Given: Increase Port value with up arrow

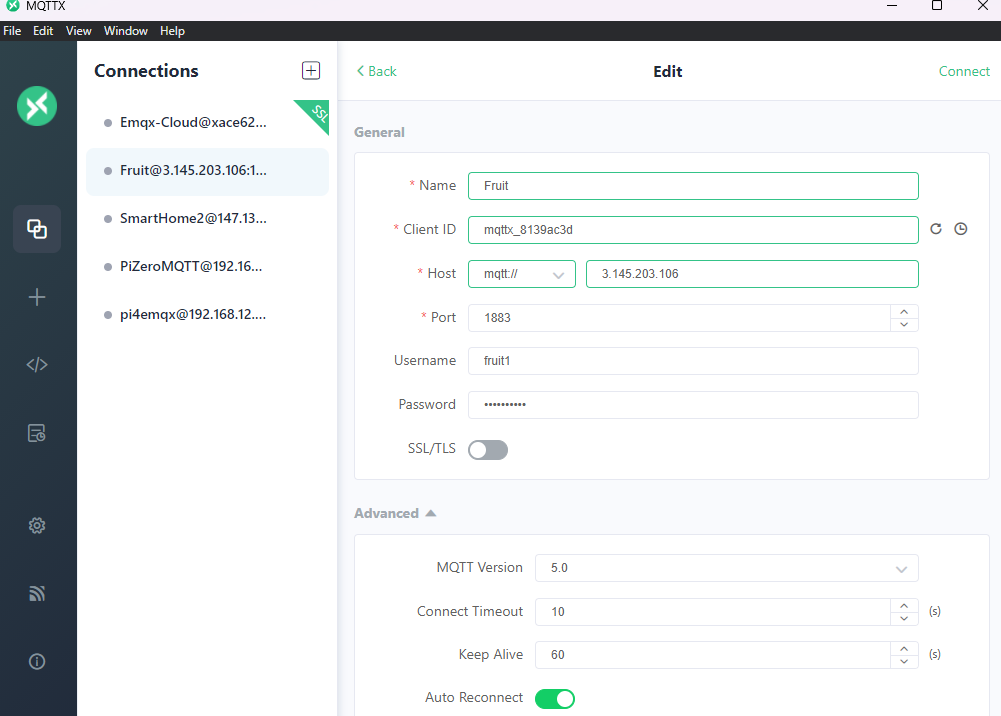Looking at the screenshot, I should tap(904, 311).
